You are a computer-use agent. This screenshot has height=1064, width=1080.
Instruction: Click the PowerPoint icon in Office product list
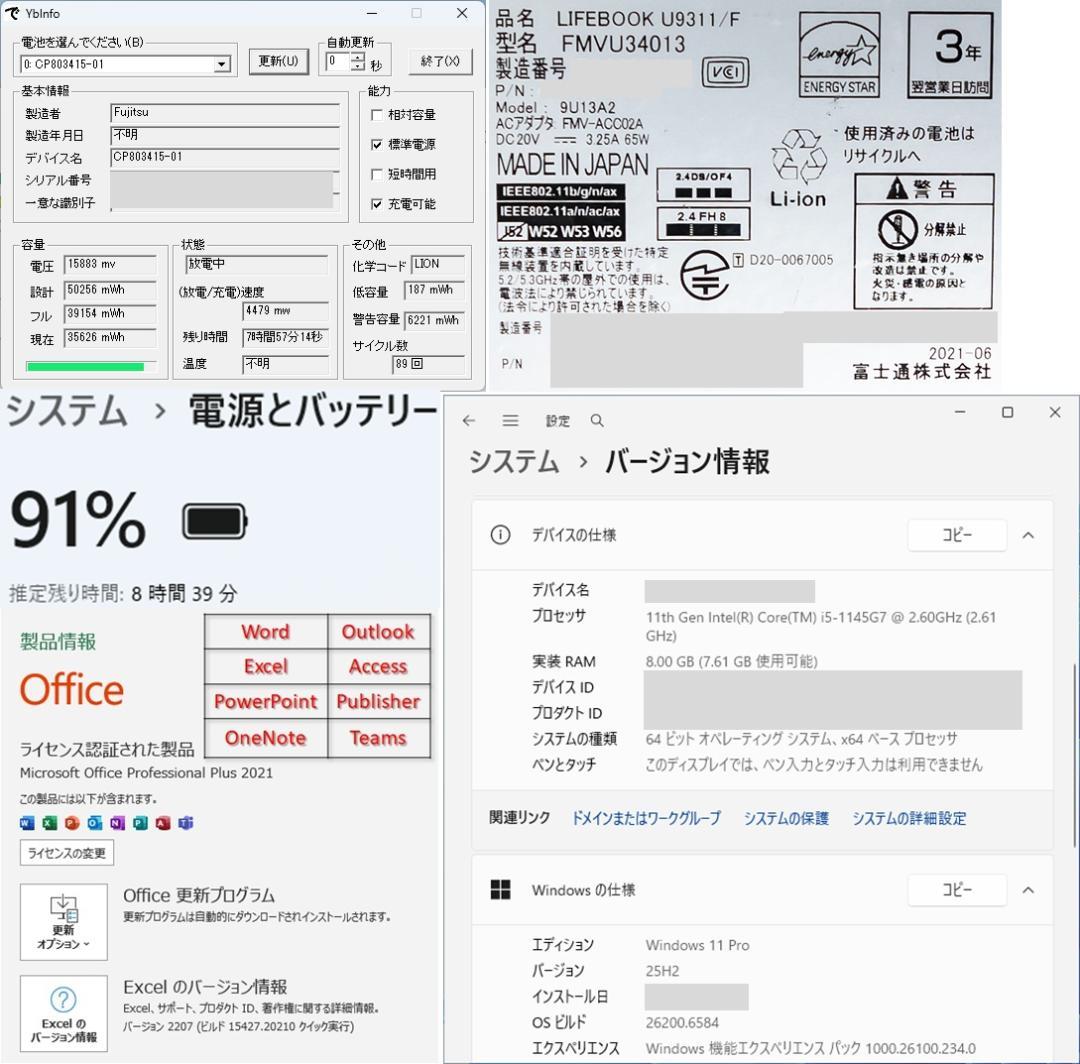point(72,823)
